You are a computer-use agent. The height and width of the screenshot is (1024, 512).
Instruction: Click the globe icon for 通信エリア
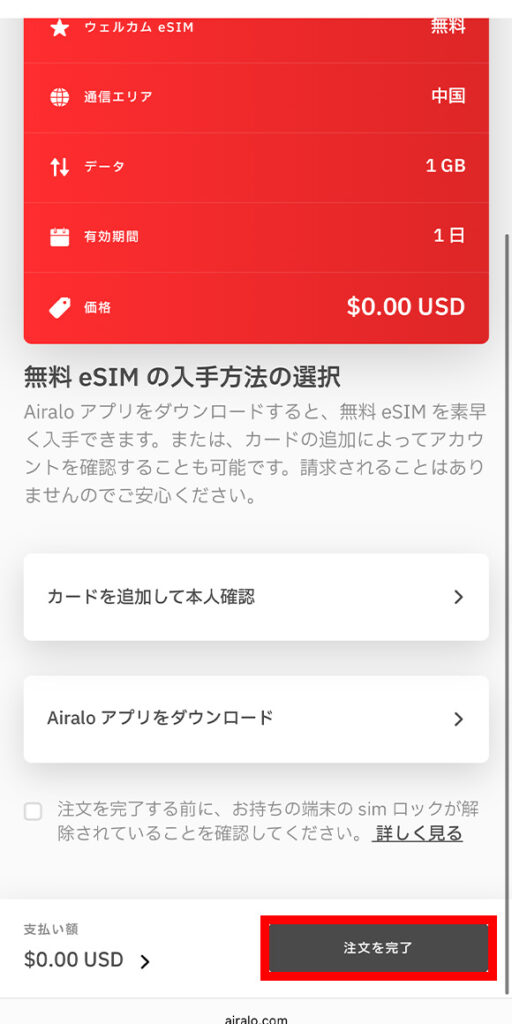59,97
